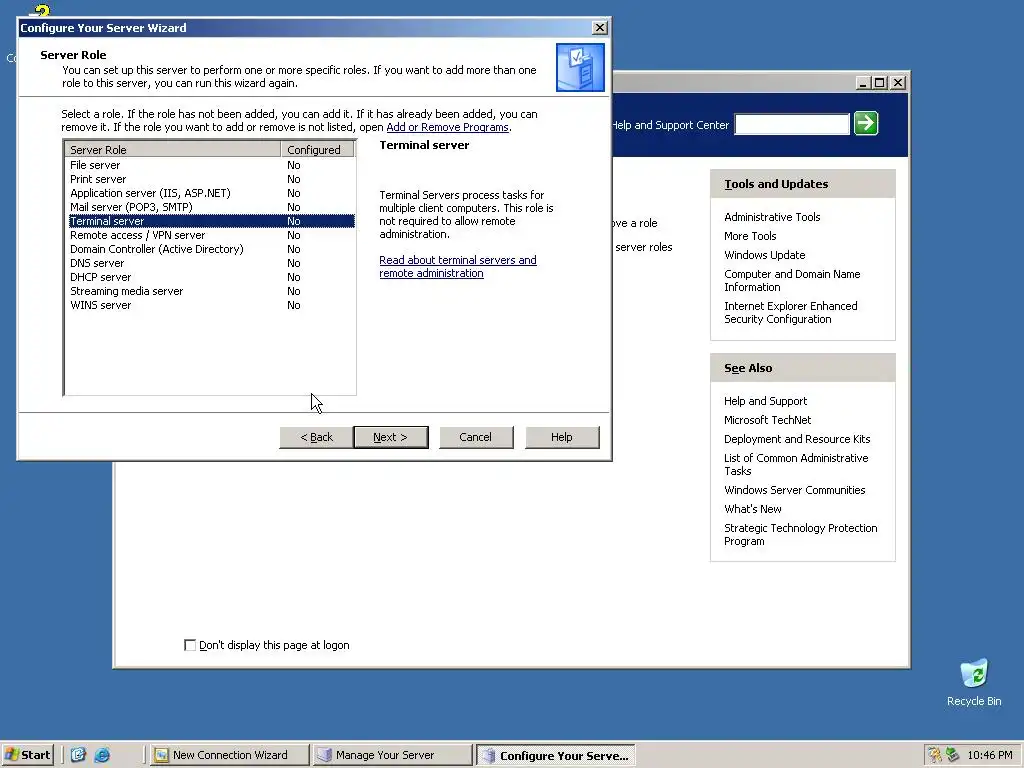The width and height of the screenshot is (1024, 768).
Task: Open Help and Support link under See Also
Action: 765,401
